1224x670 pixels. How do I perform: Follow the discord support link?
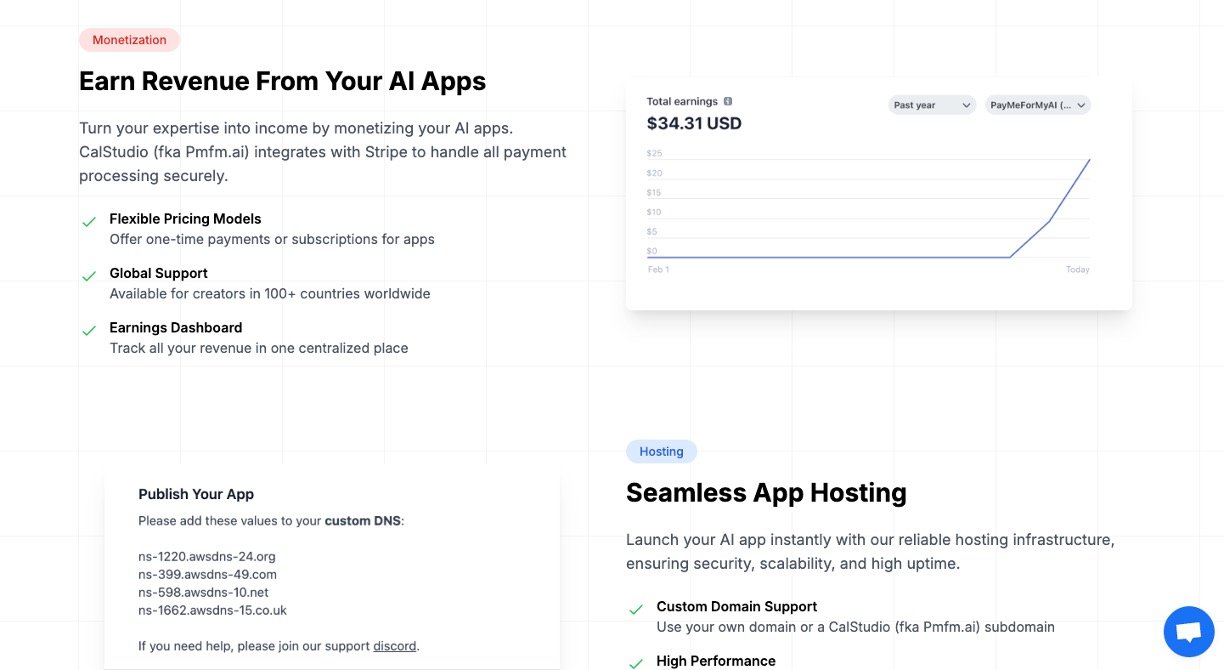click(394, 646)
